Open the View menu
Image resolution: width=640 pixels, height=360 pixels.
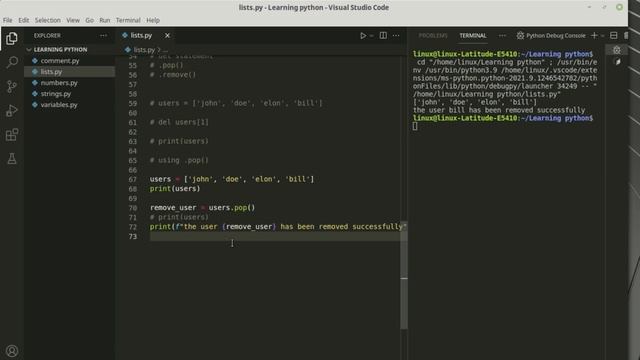(x=73, y=20)
